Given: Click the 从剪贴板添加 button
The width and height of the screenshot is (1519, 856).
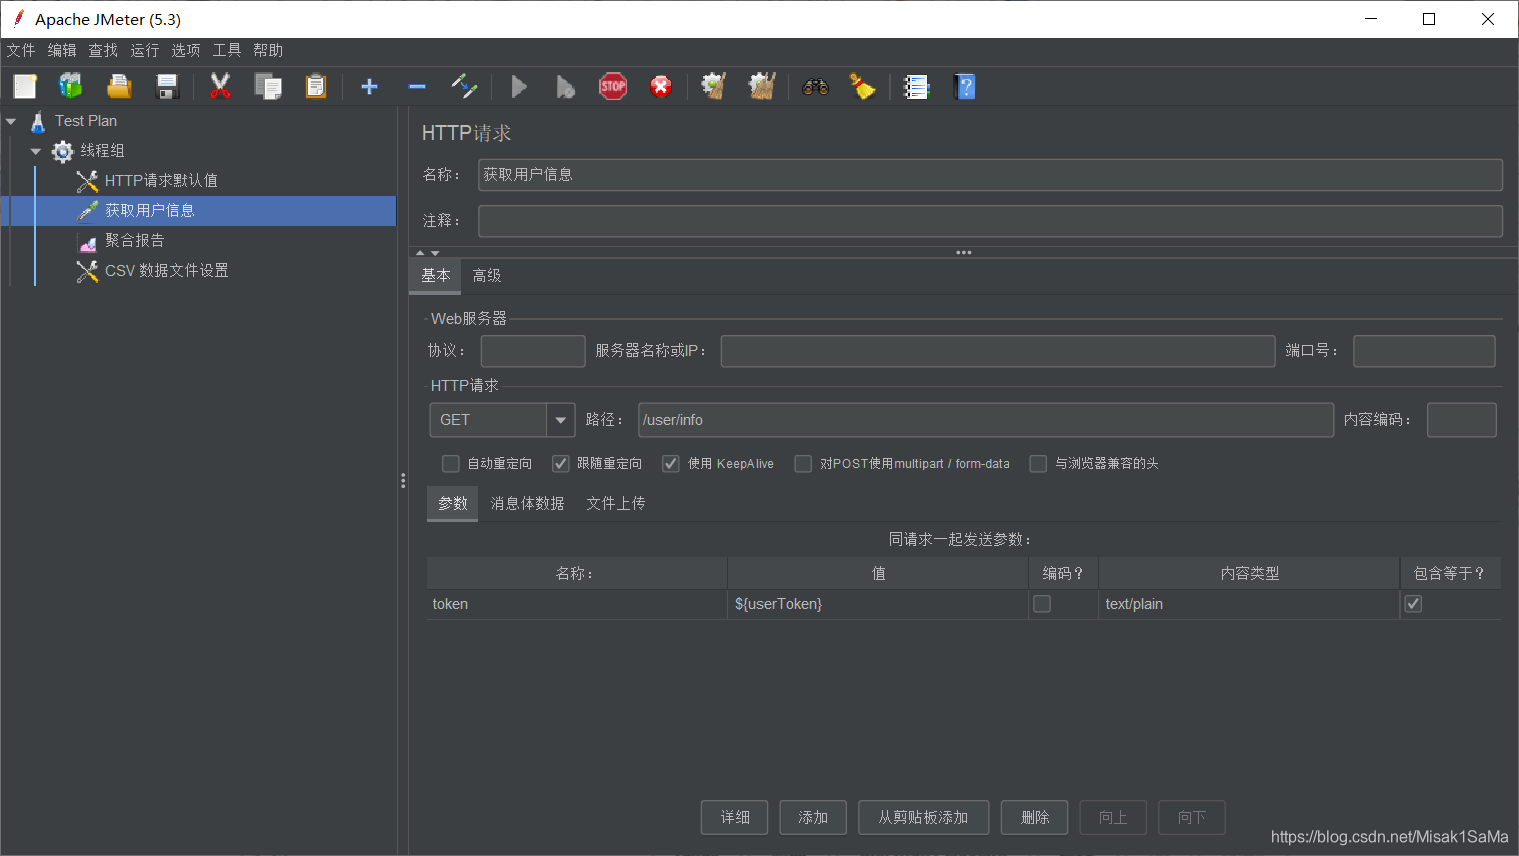Looking at the screenshot, I should pos(922,817).
